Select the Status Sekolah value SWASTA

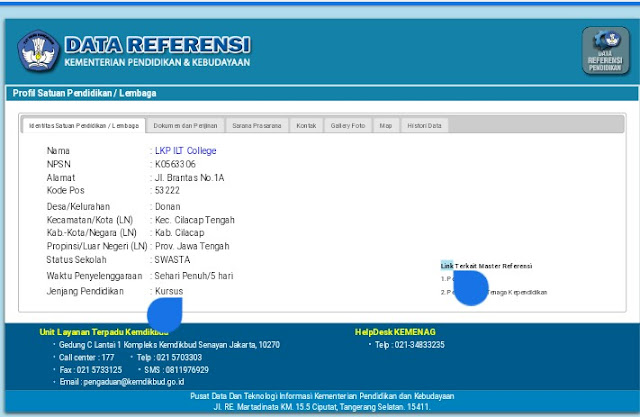172,260
